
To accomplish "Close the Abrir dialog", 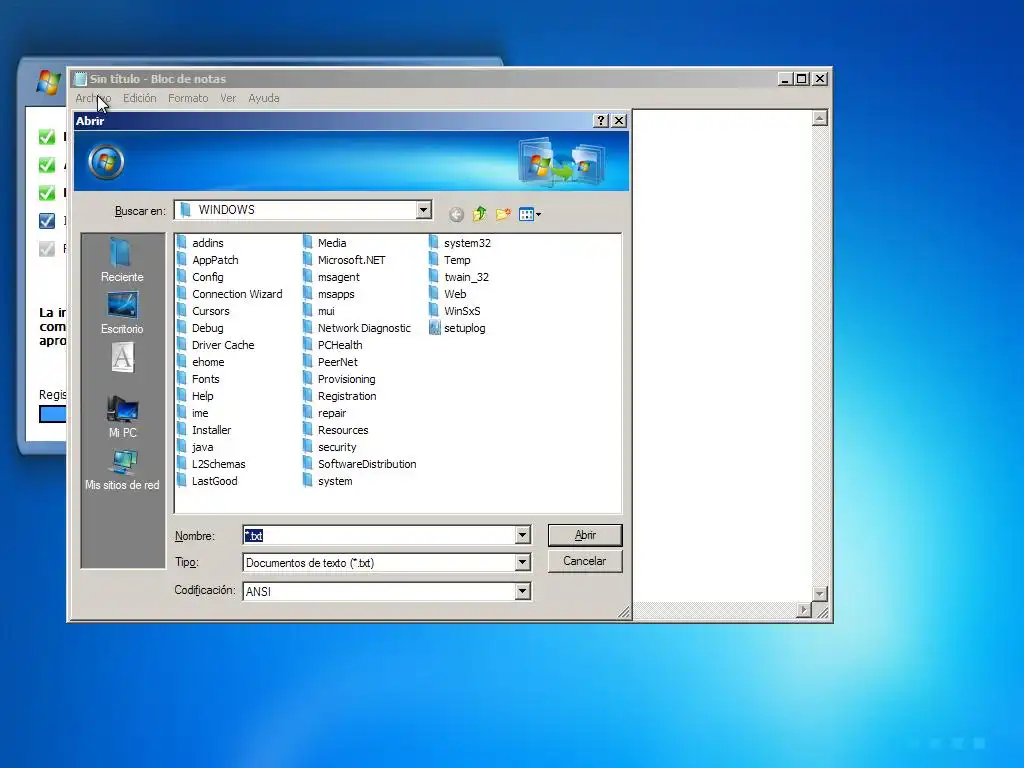I will click(x=619, y=121).
